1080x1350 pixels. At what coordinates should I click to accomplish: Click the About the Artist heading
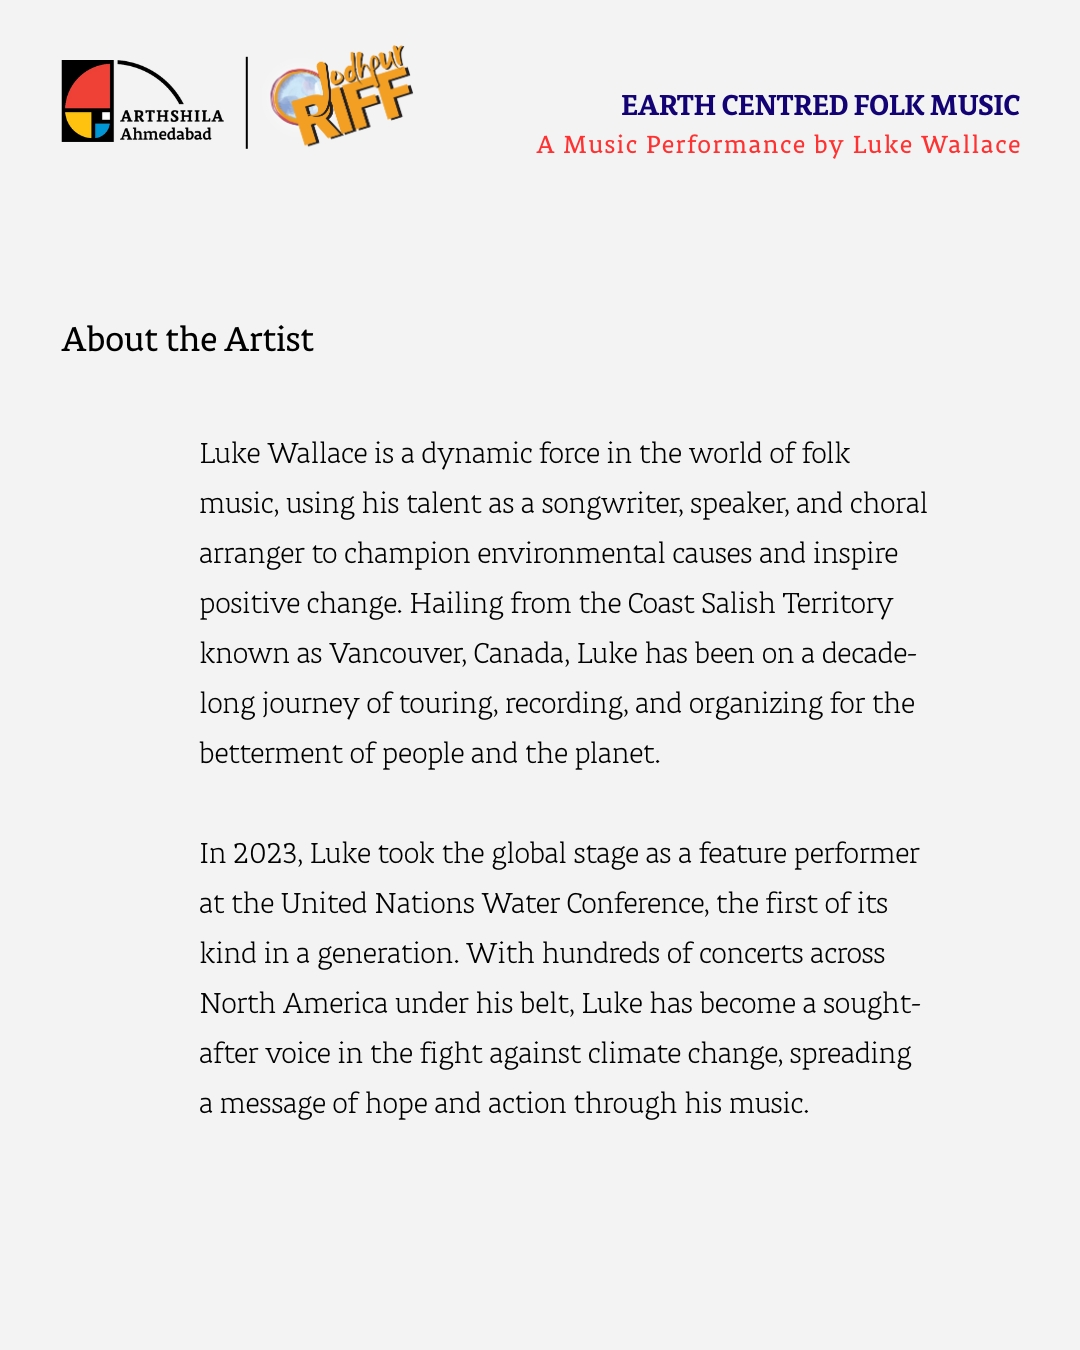click(x=188, y=340)
